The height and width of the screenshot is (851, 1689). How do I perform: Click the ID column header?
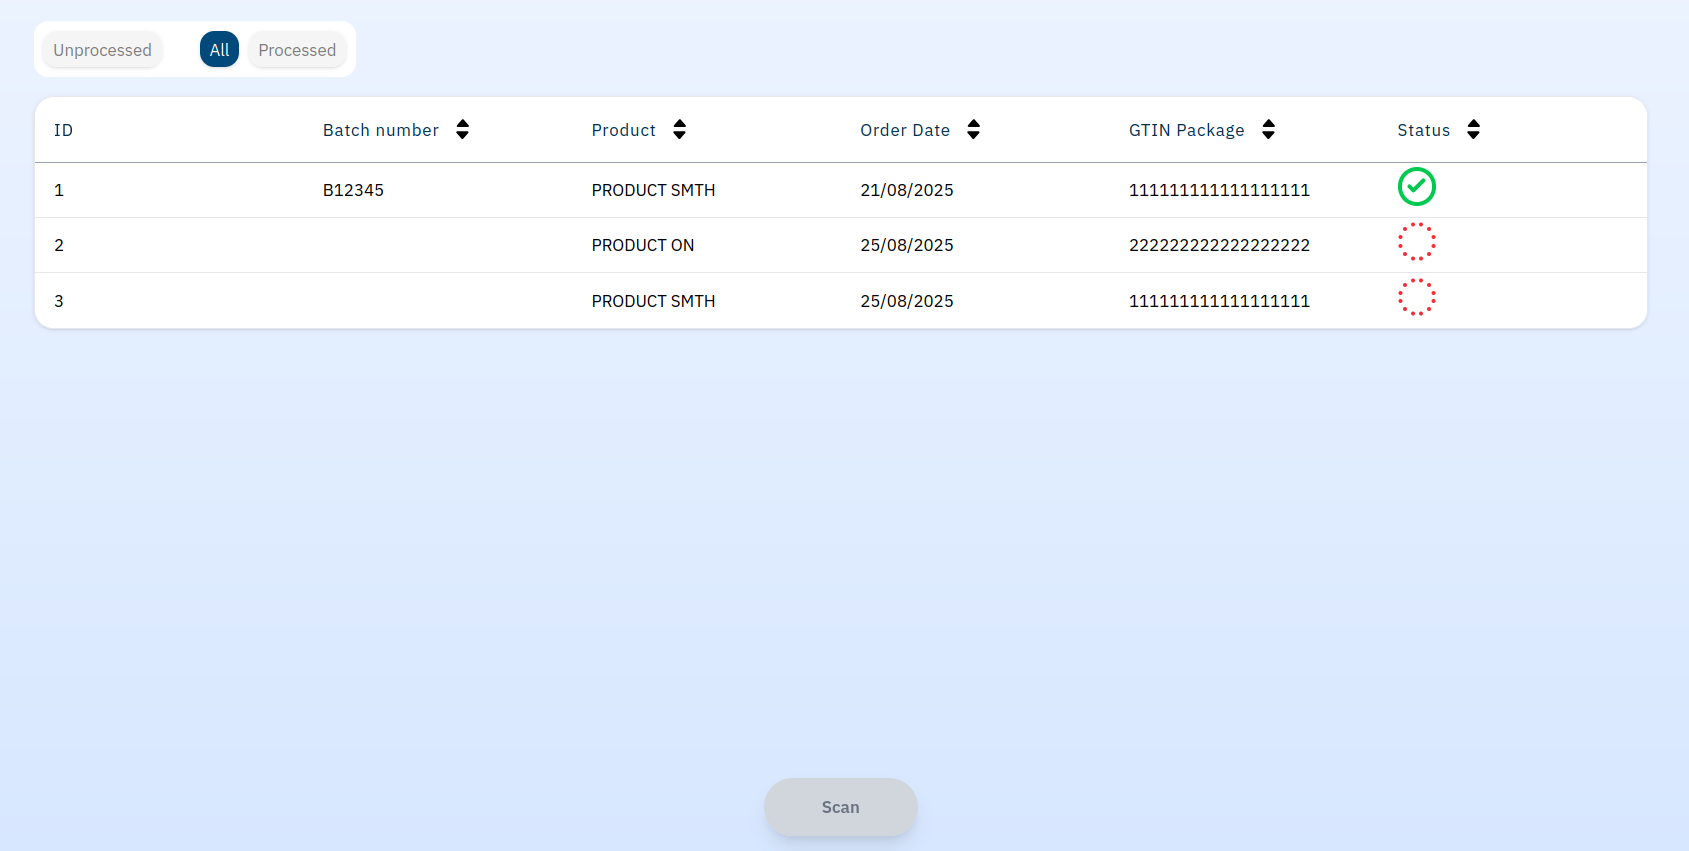pyautogui.click(x=63, y=130)
